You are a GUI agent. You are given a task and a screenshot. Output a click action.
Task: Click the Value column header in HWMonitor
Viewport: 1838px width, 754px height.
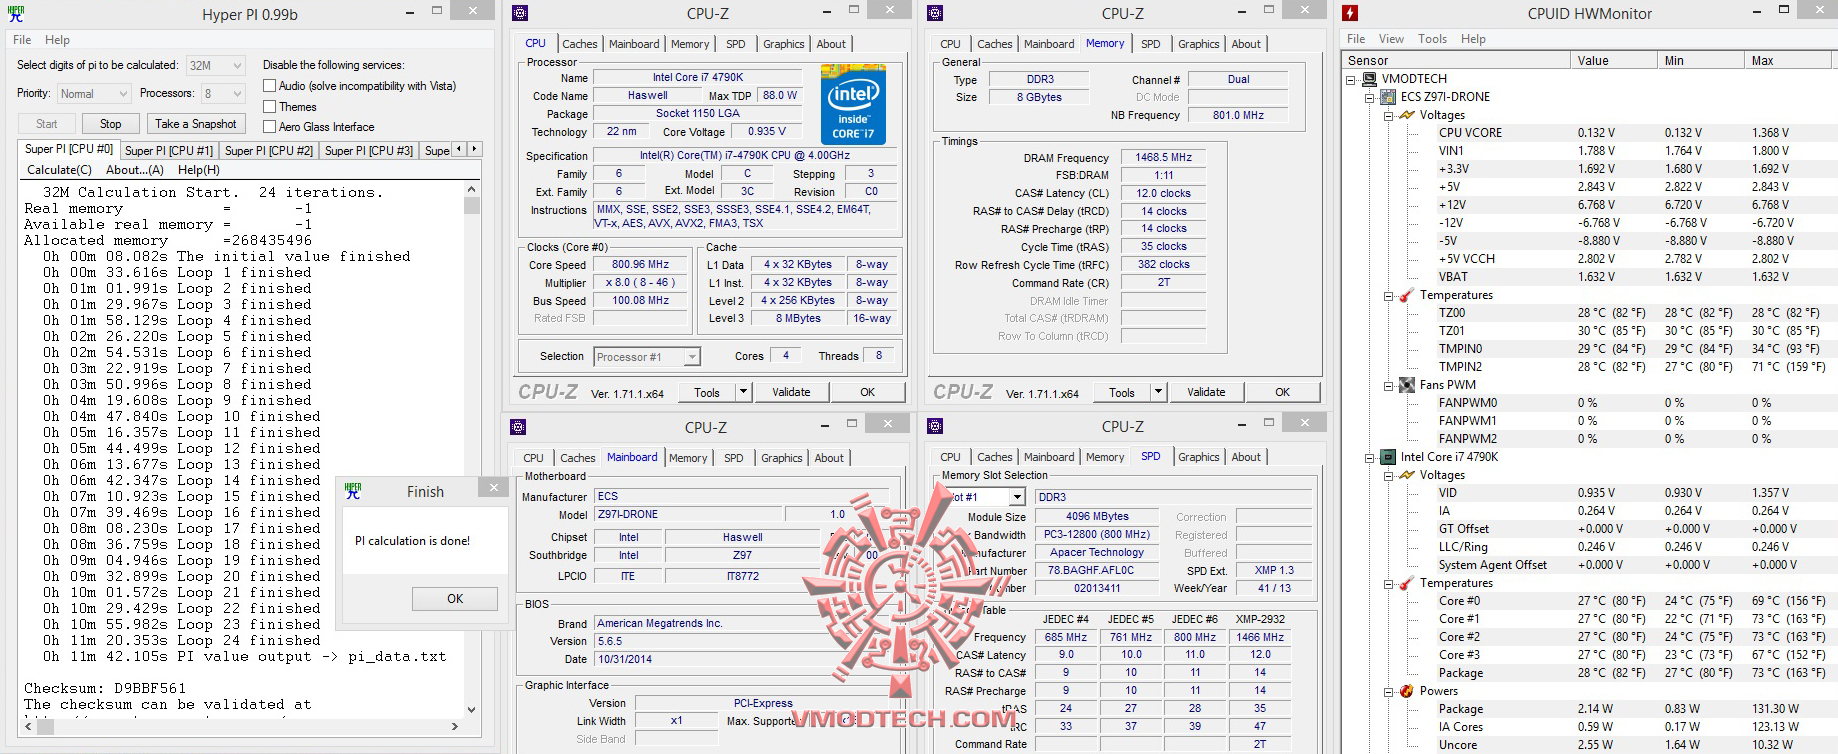coord(1613,61)
